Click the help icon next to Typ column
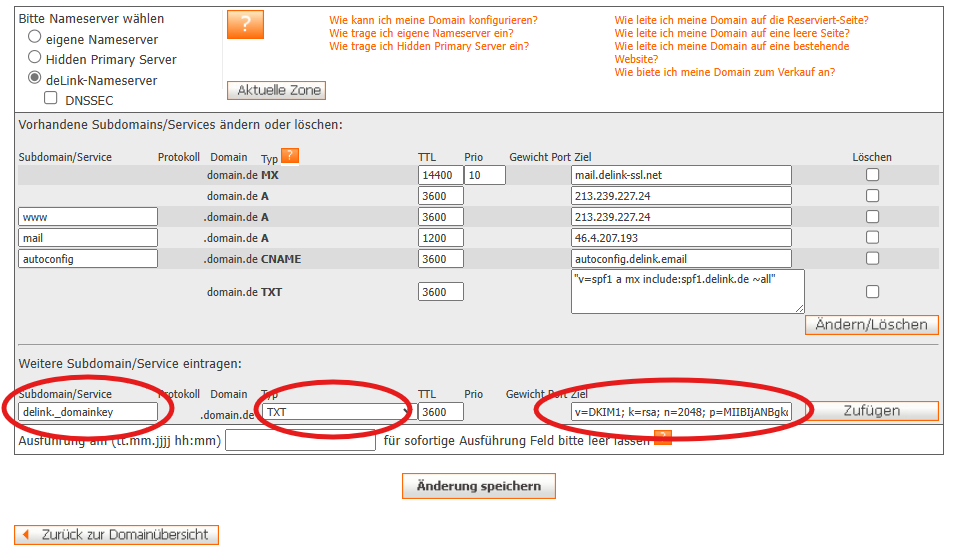The image size is (954, 552). [290, 155]
